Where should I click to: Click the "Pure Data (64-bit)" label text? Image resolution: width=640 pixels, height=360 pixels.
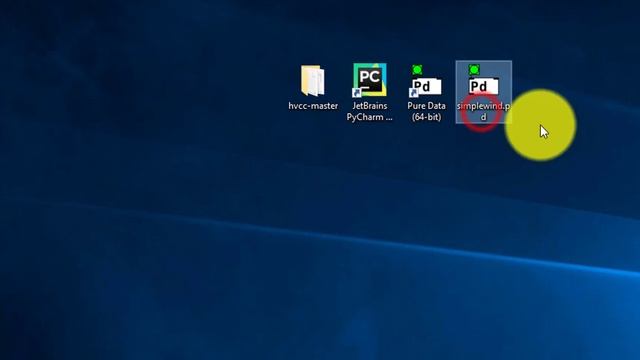point(426,111)
